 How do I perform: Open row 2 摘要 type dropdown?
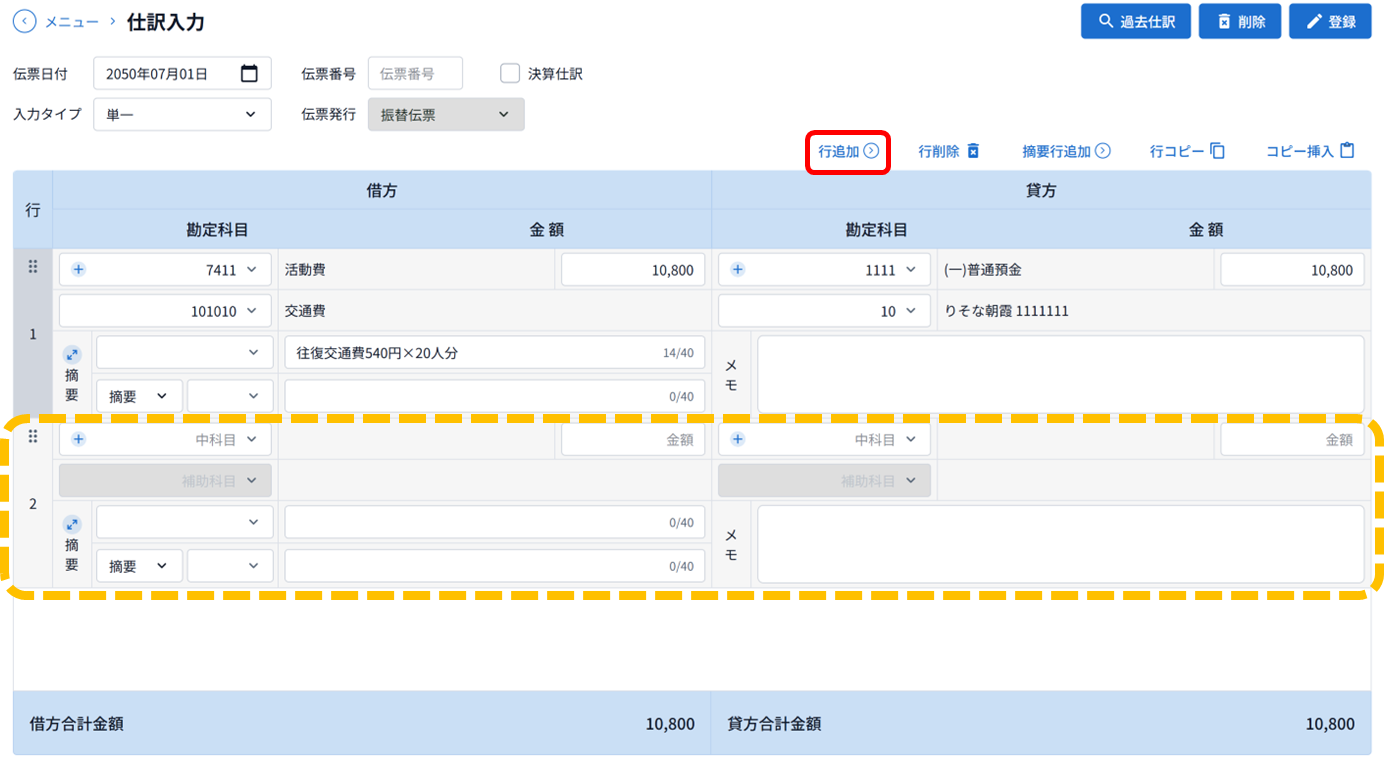point(140,566)
